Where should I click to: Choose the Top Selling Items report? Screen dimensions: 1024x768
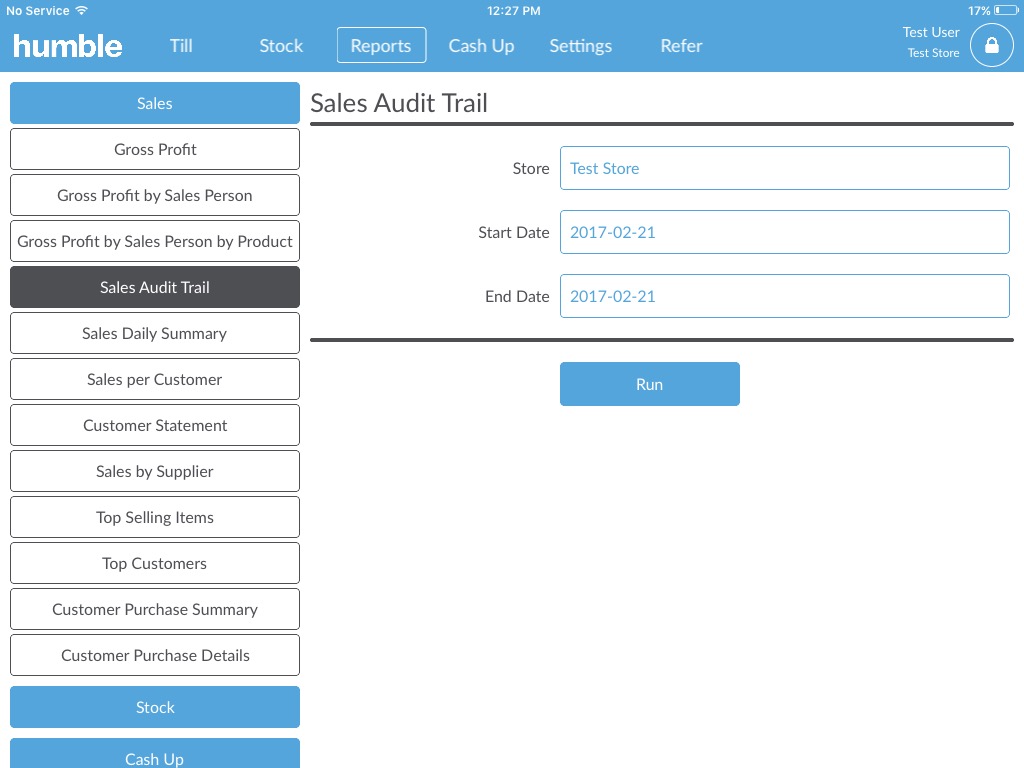click(x=155, y=517)
